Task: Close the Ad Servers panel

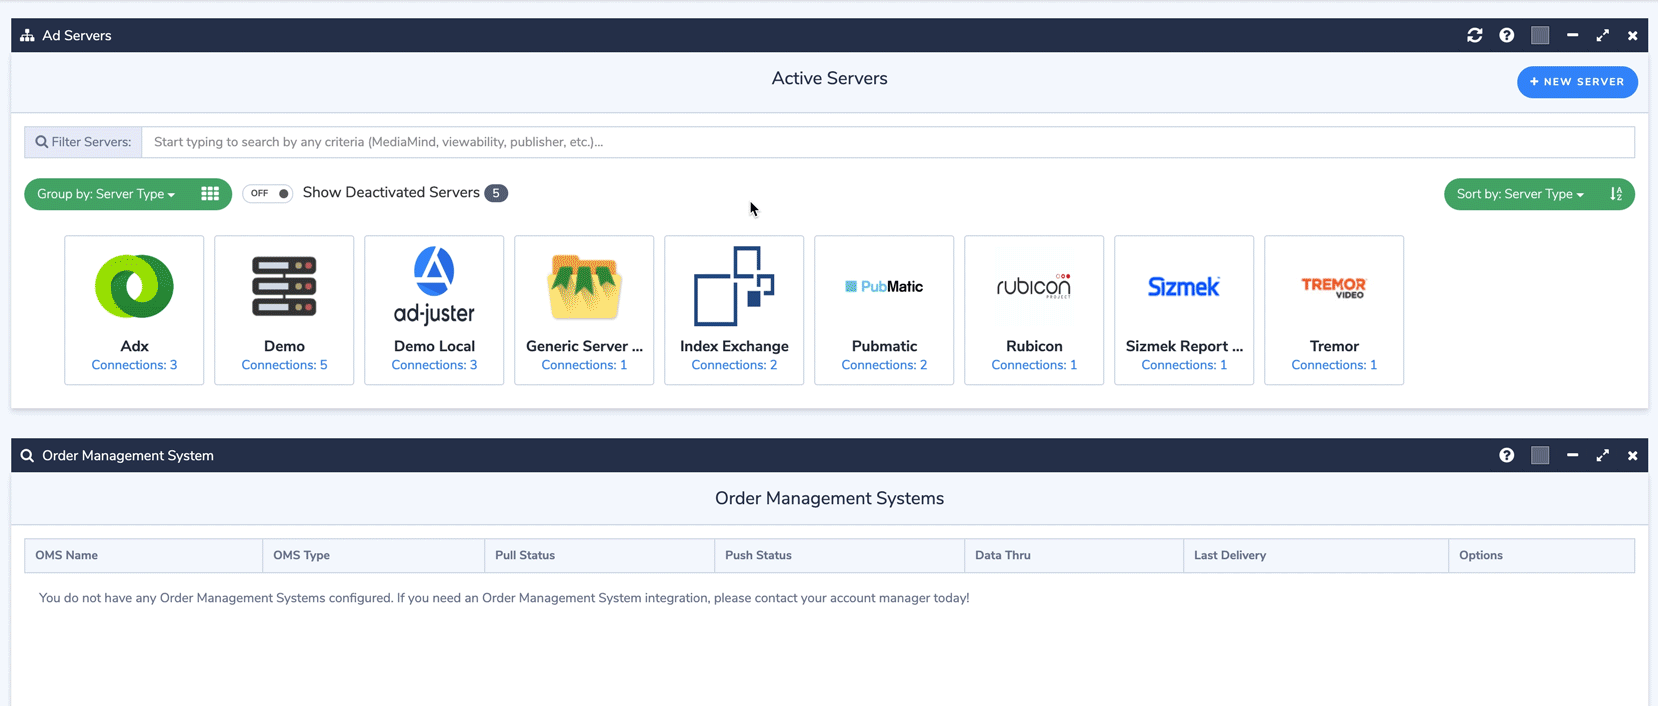Action: click(x=1632, y=35)
